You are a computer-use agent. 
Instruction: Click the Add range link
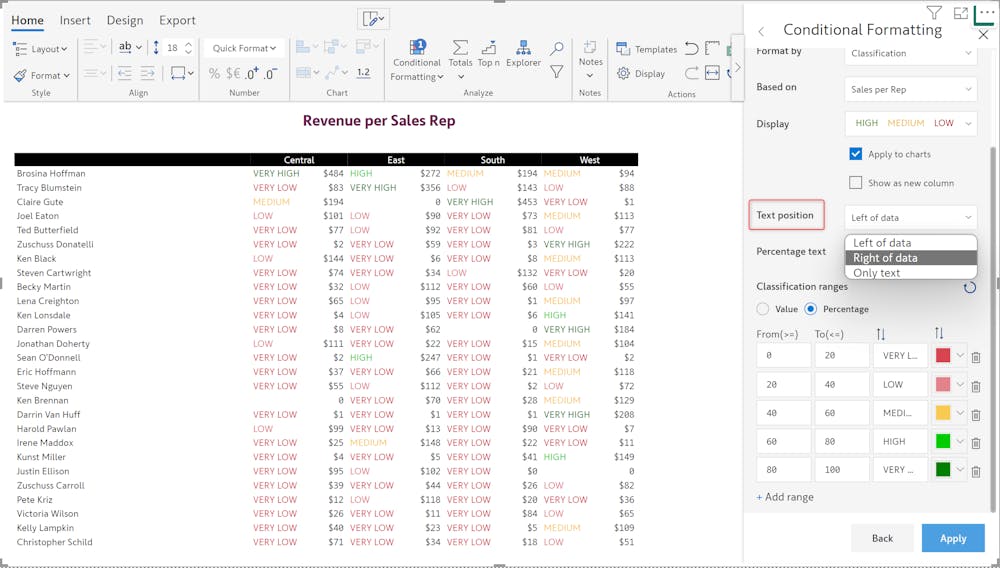pos(785,497)
